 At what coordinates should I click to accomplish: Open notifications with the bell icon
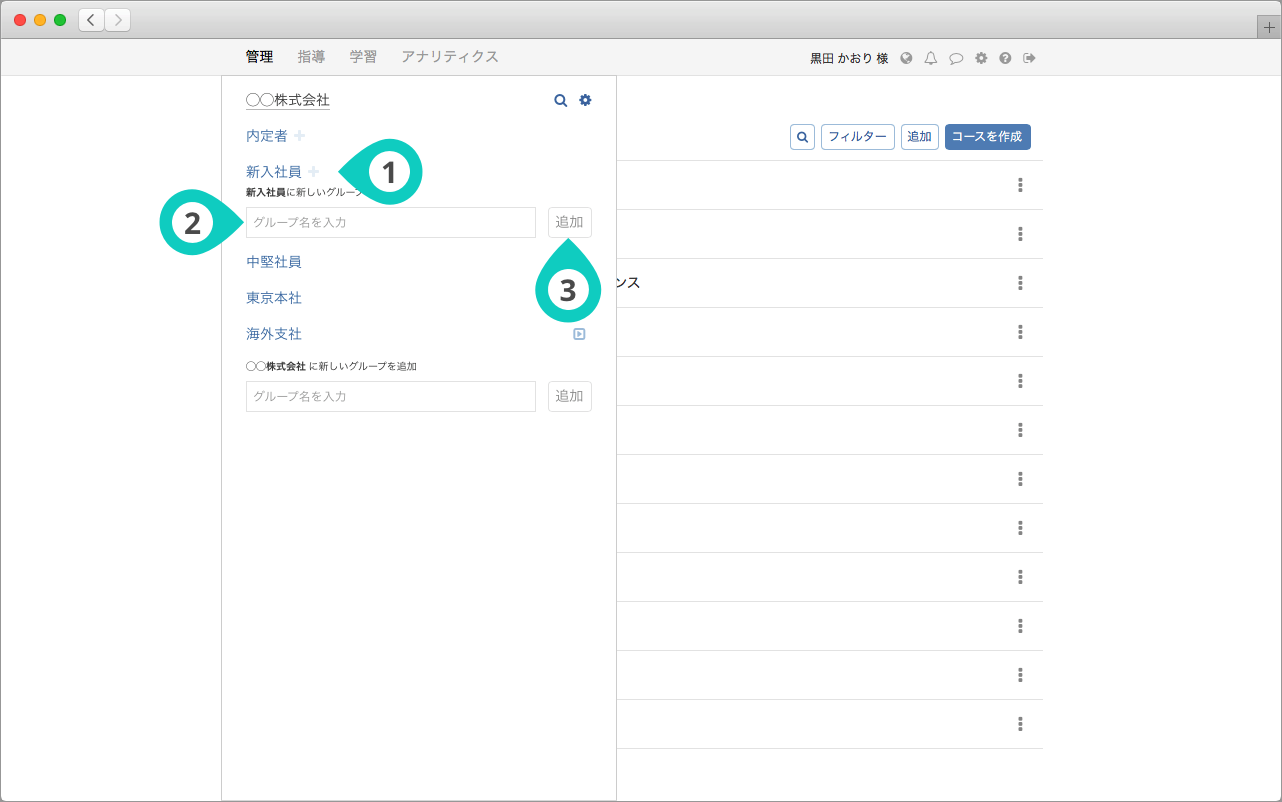pyautogui.click(x=931, y=58)
